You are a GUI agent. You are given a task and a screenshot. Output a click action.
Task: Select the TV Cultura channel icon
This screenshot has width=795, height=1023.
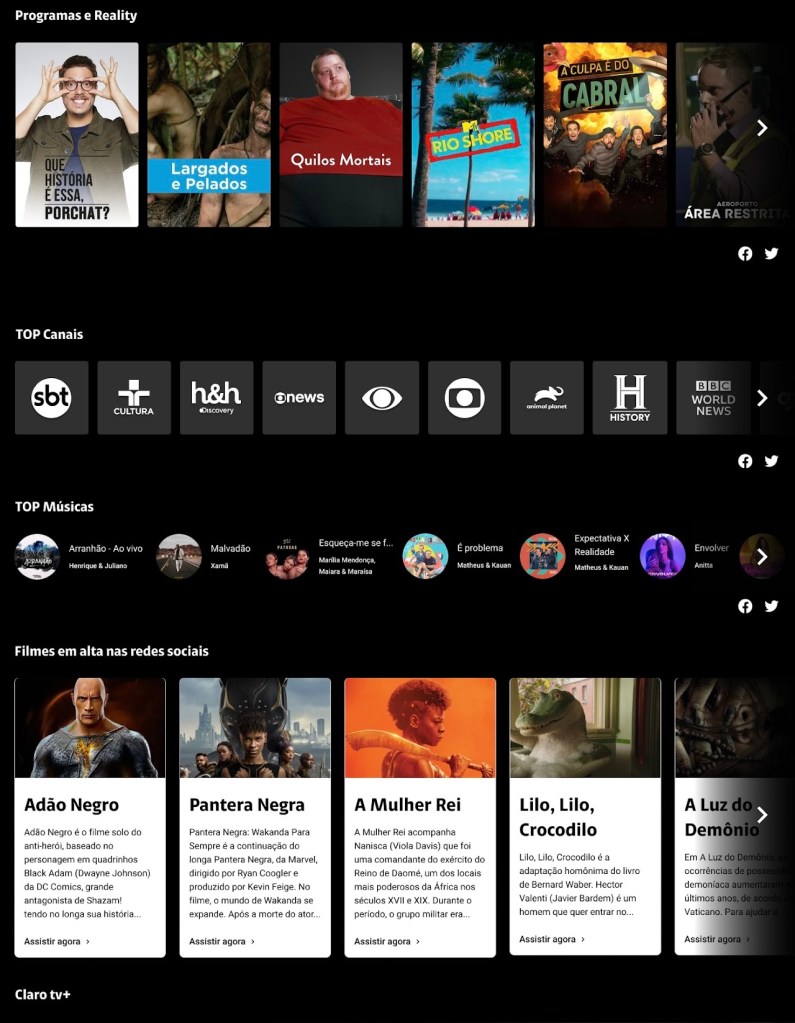(134, 398)
